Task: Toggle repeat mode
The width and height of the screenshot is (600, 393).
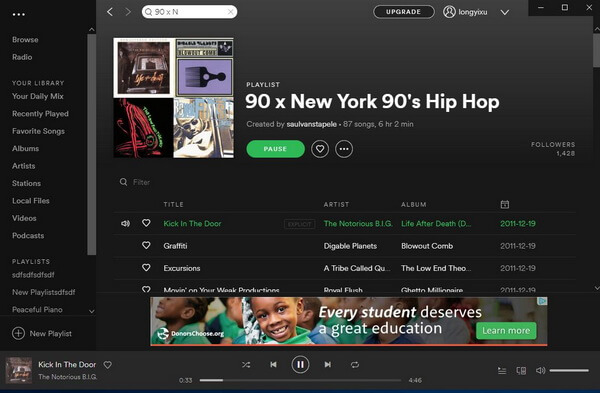Action: [x=355, y=365]
